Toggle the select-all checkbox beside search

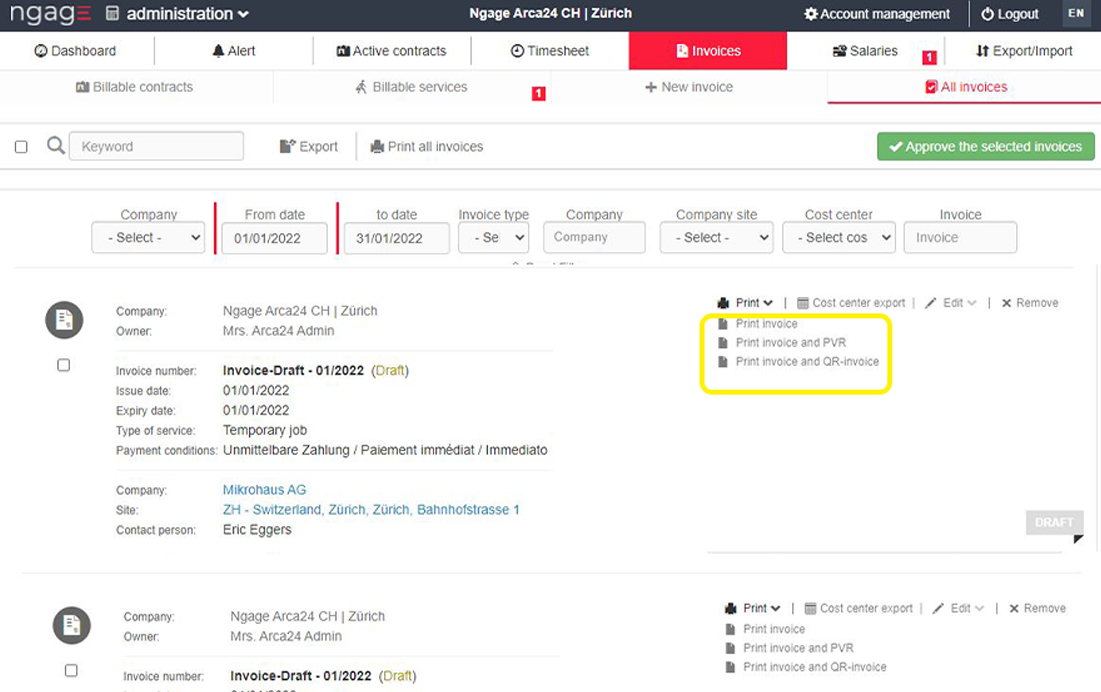(21, 147)
